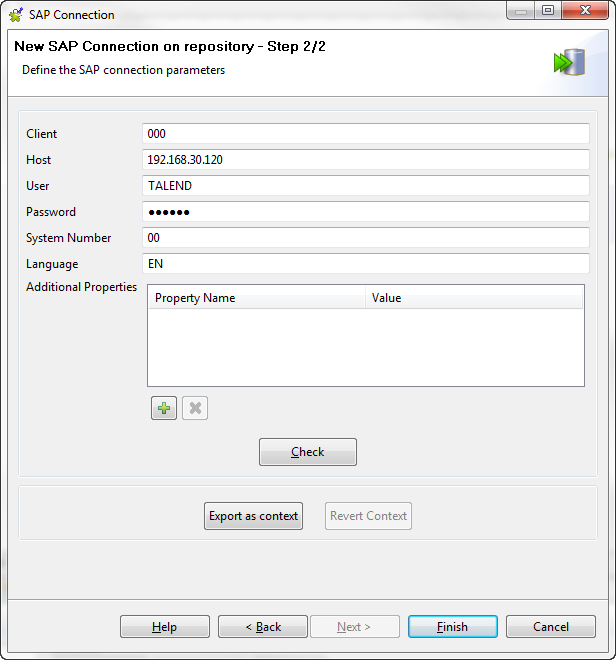Click the database wizard banner icon
616x660 pixels.
pos(569,62)
